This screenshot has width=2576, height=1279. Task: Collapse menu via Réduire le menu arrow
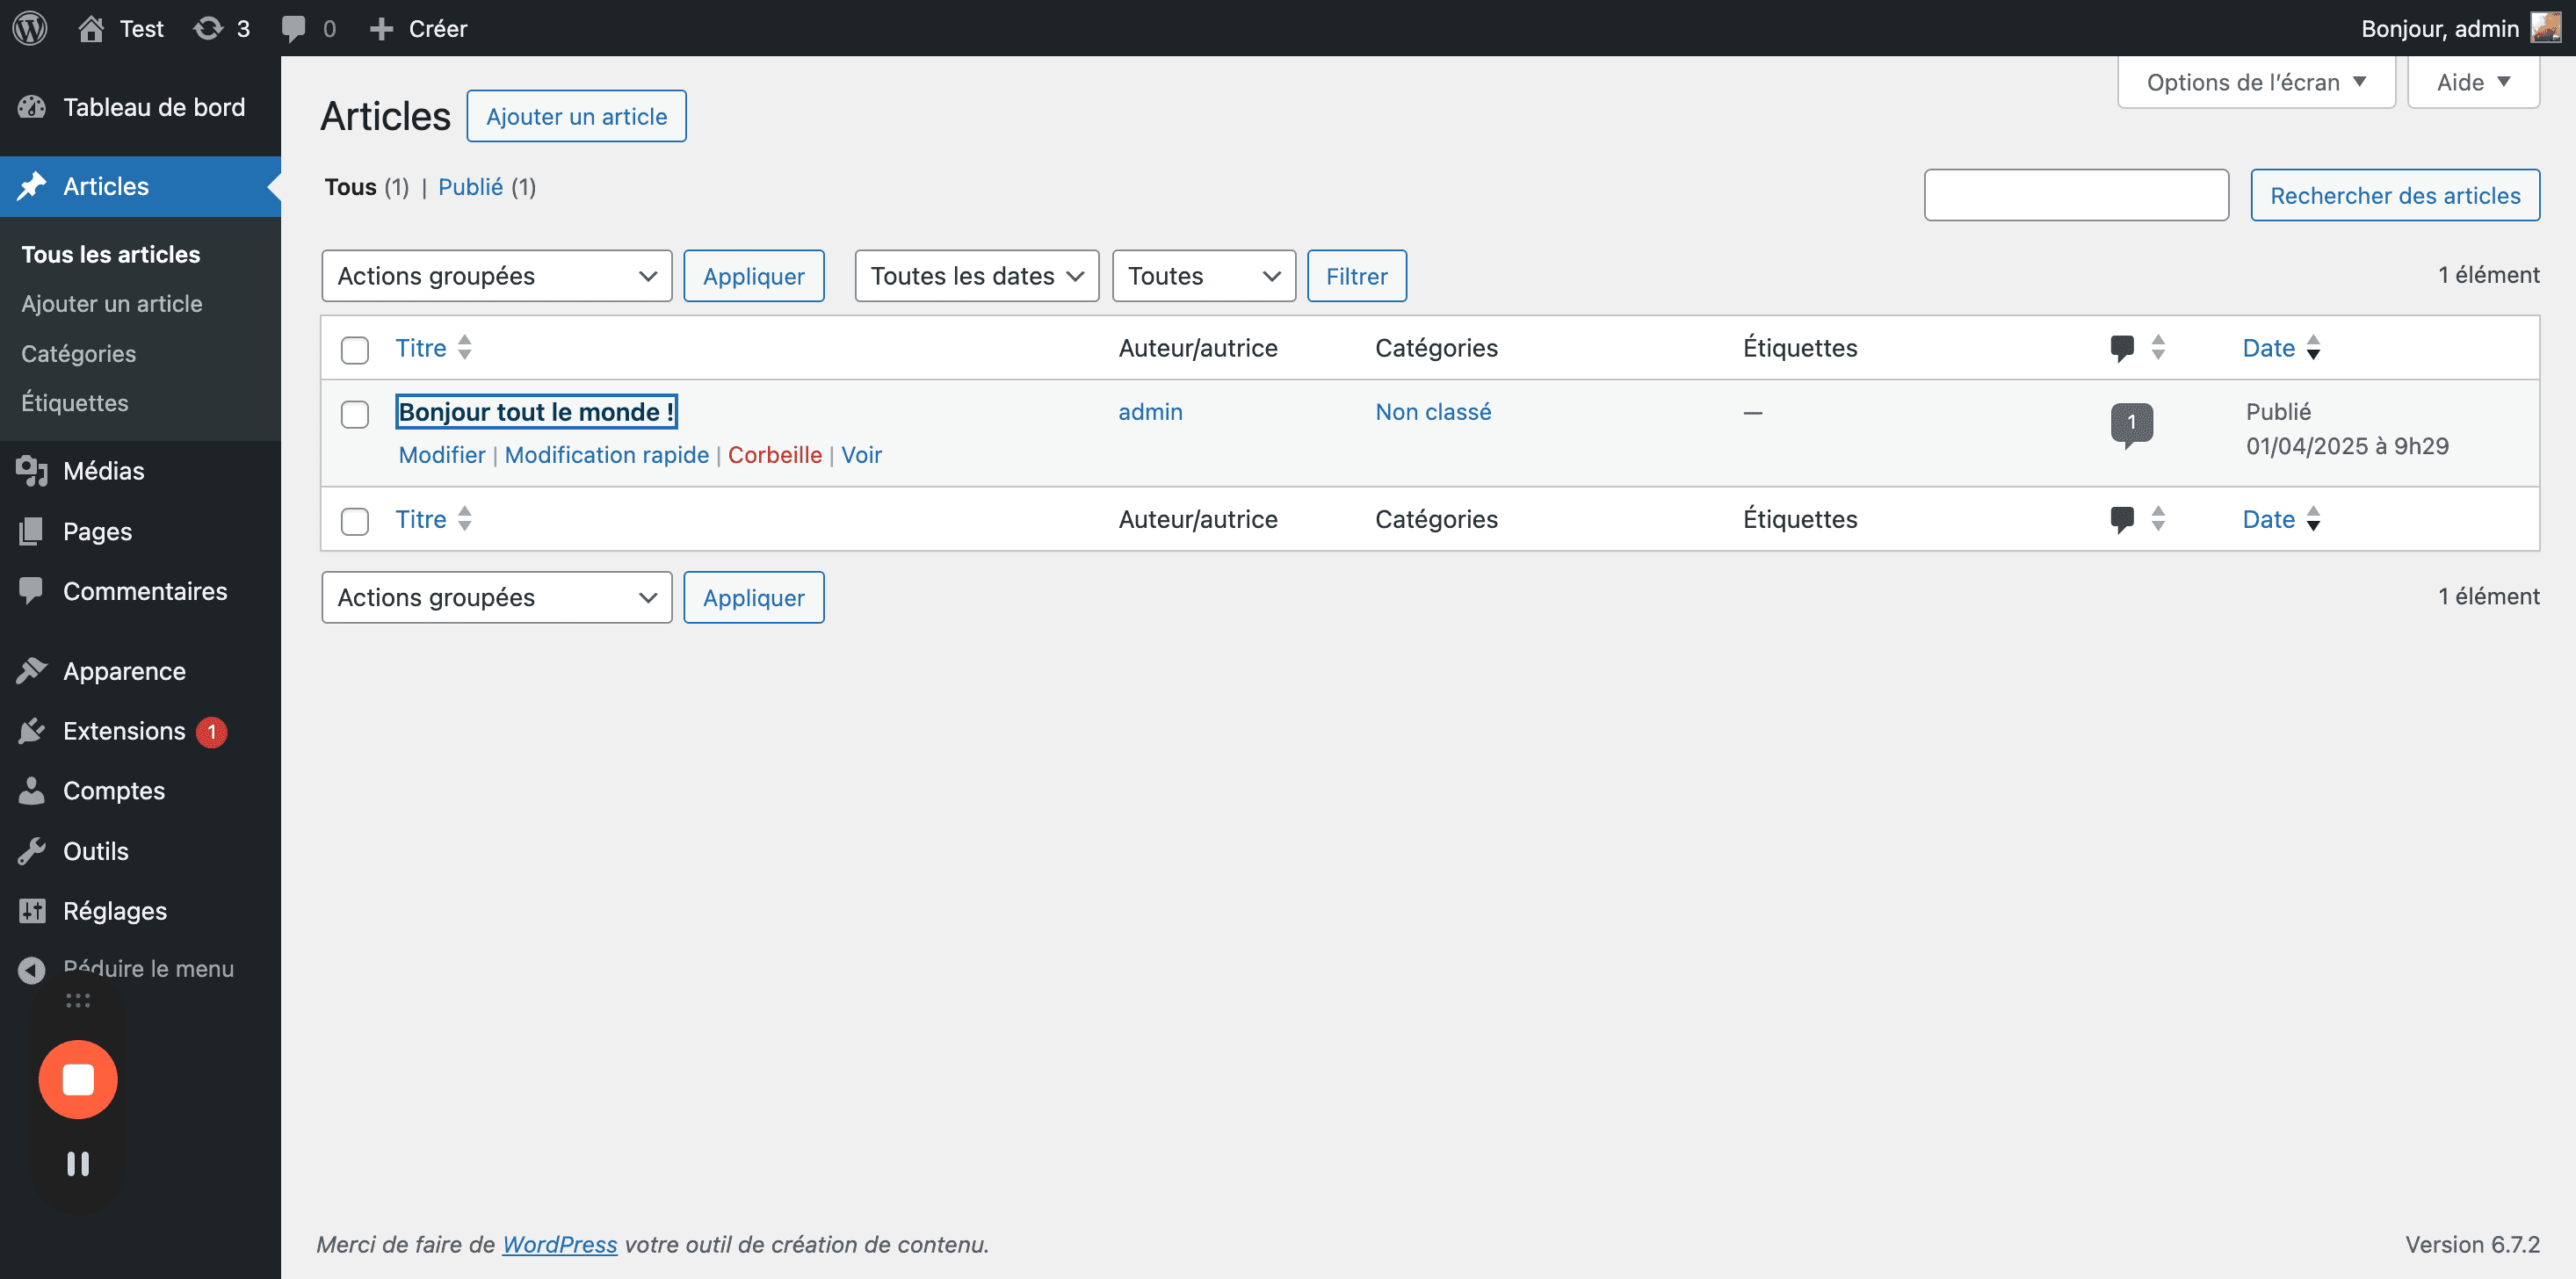pyautogui.click(x=32, y=970)
